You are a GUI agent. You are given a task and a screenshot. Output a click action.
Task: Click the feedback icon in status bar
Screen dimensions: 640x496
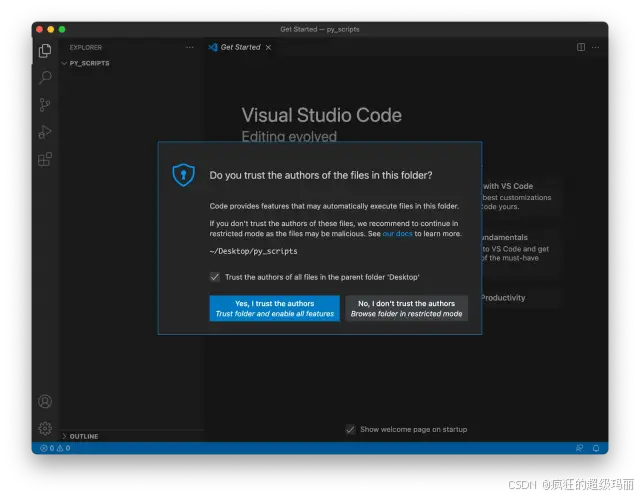coord(579,448)
